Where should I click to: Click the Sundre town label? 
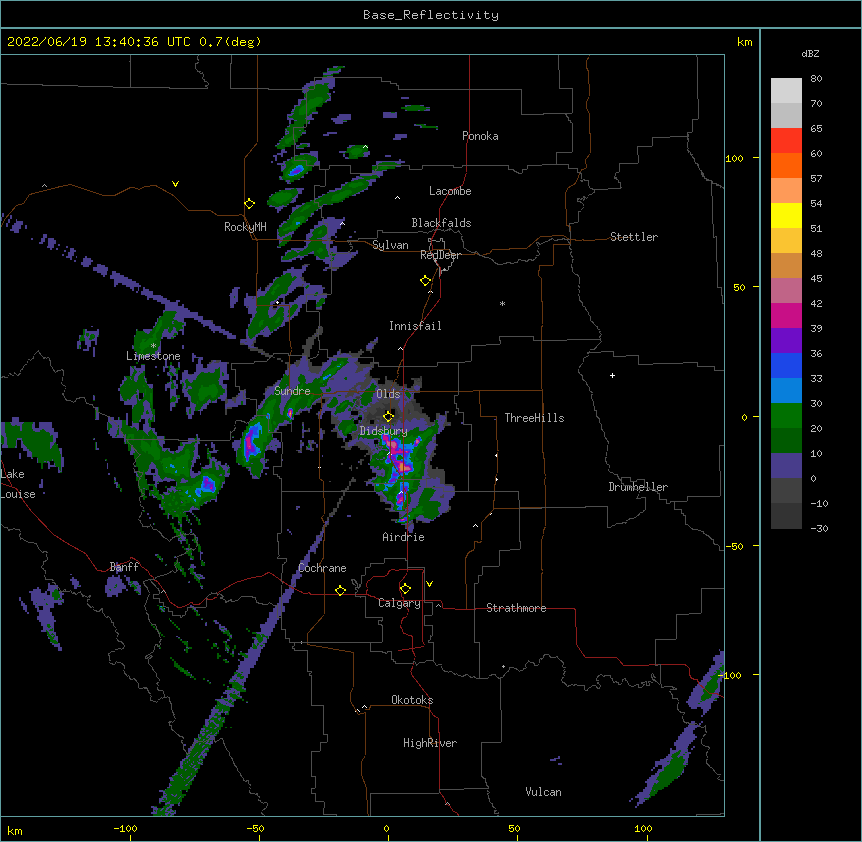[x=292, y=391]
